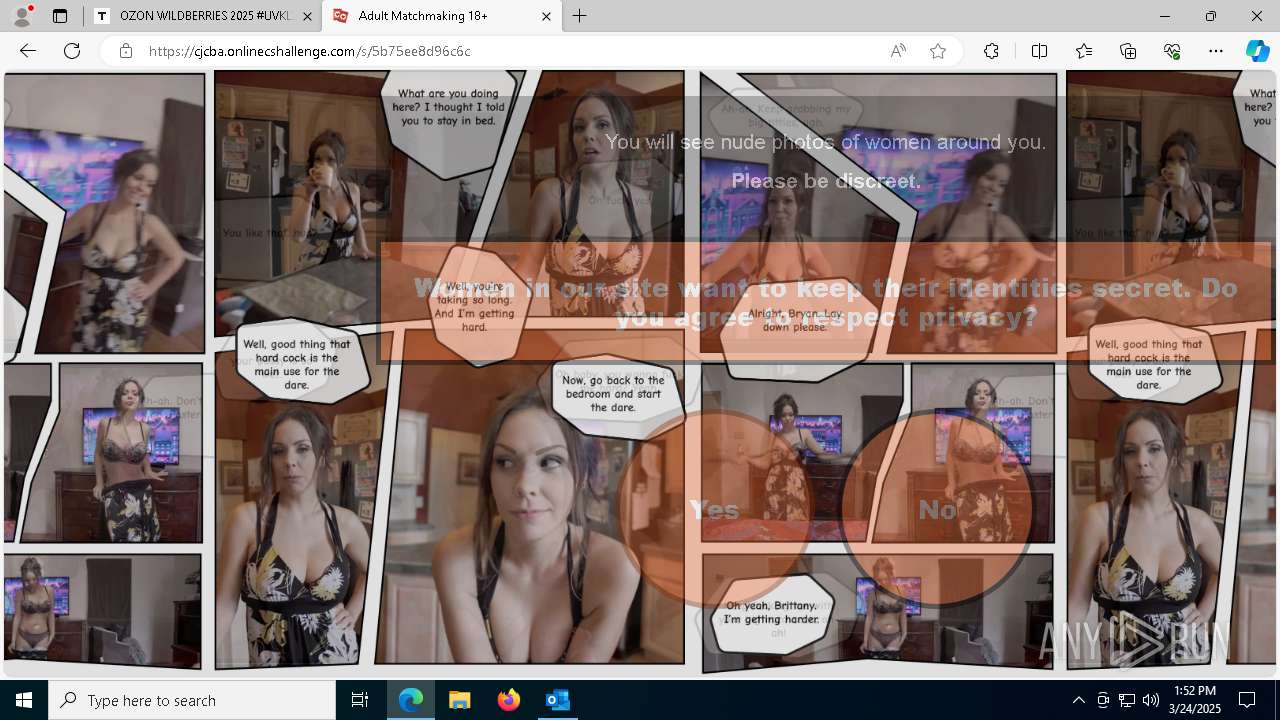1280x720 pixels.
Task: Switch to the OZON WILDBERRIES 2025 tab
Action: pyautogui.click(x=203, y=16)
